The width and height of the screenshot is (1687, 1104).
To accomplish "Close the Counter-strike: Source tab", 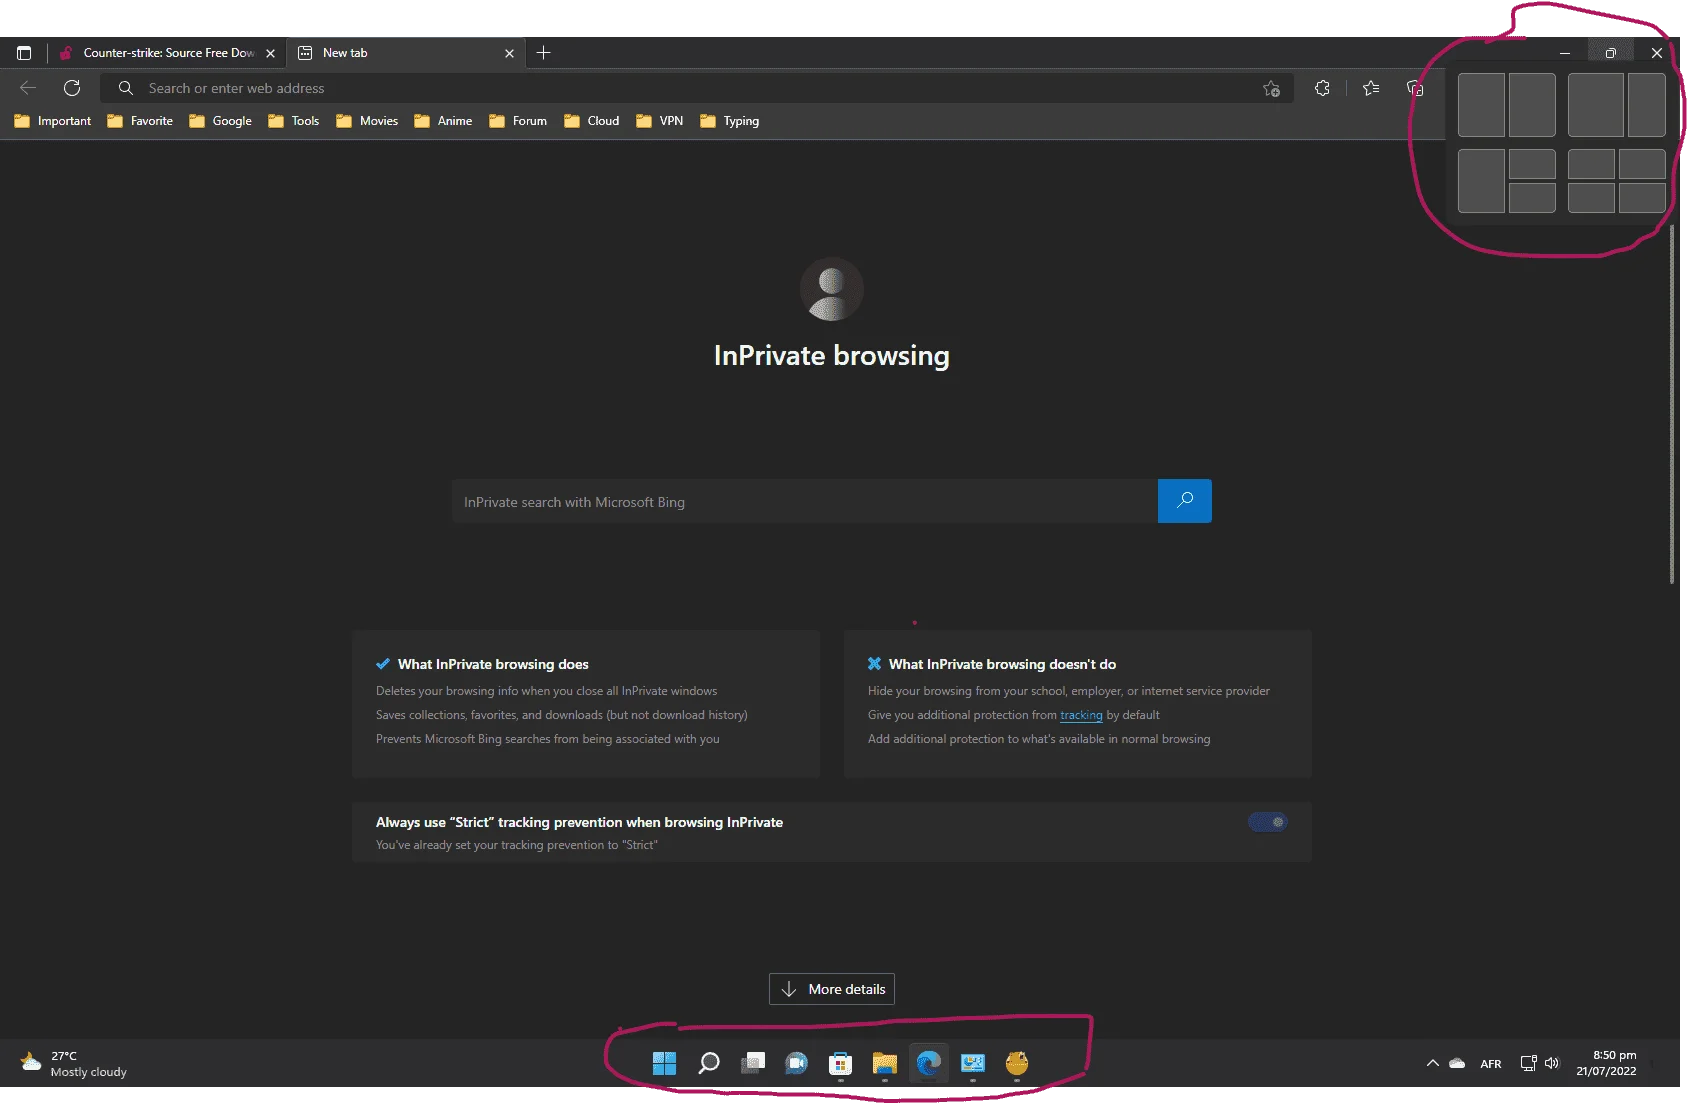I will point(270,54).
